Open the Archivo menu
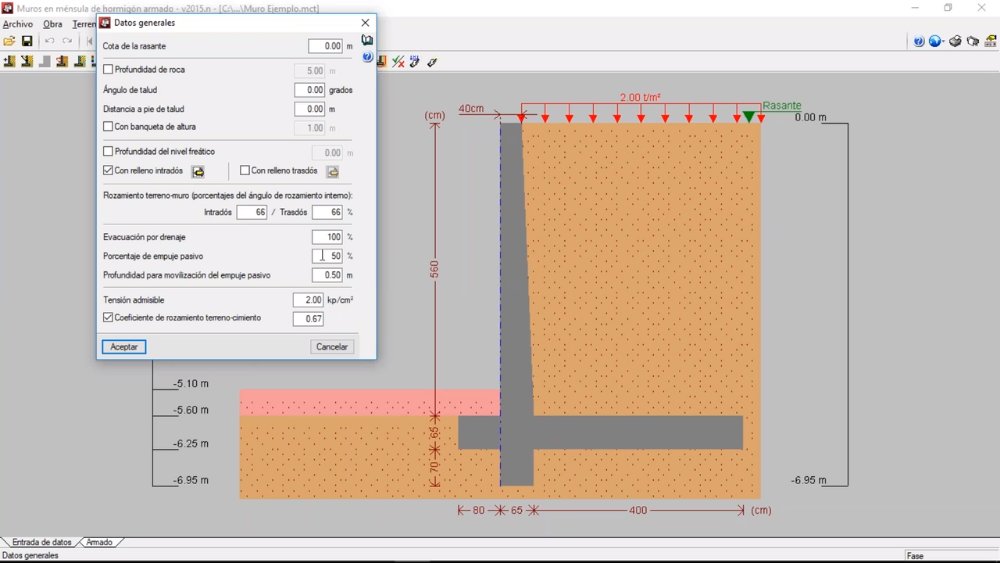1000x563 pixels. 18,24
